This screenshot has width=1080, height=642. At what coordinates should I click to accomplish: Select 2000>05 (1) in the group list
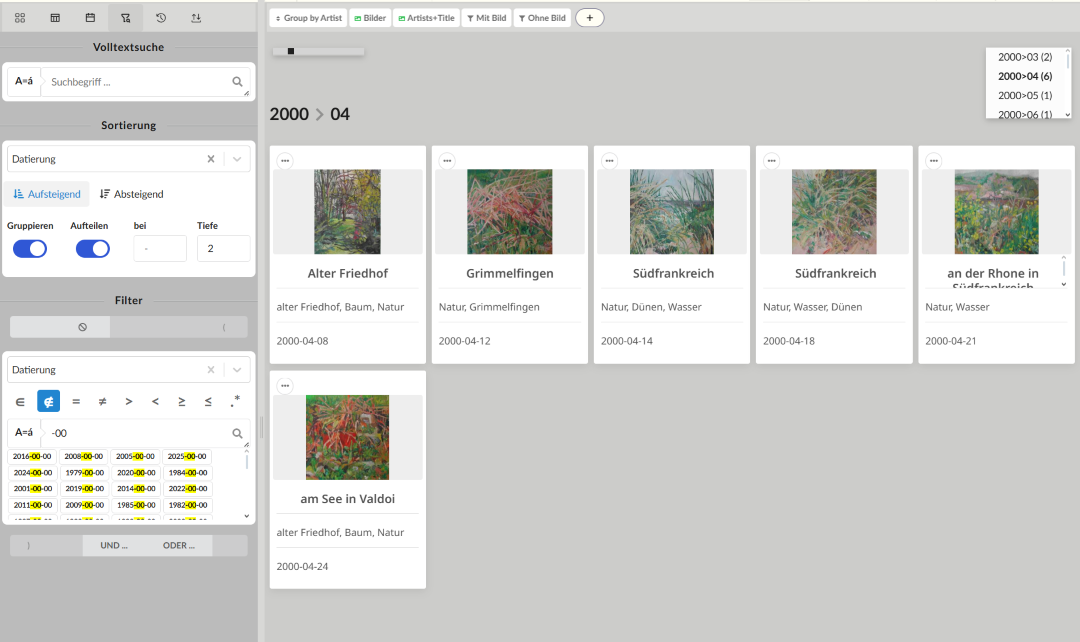tap(1024, 96)
